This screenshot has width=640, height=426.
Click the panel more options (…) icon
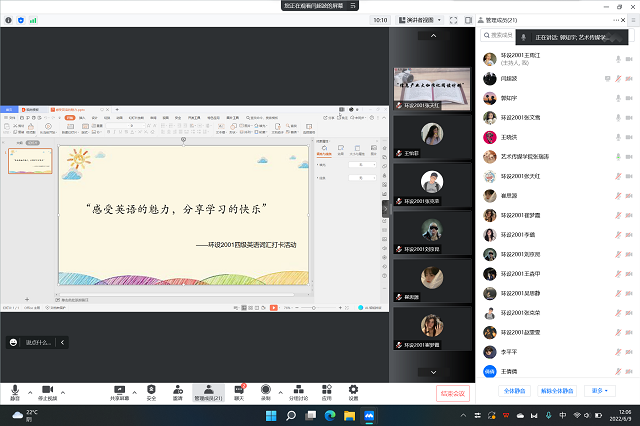pos(616,20)
